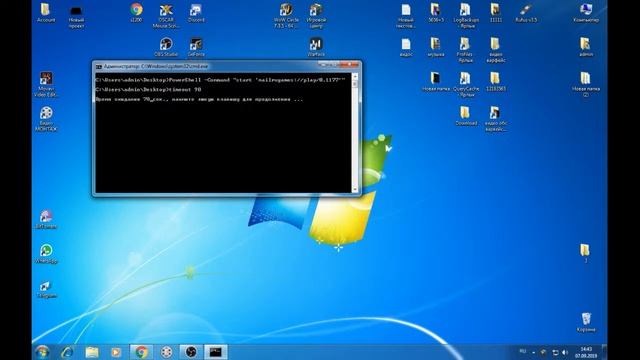Open the OSCAR Mouse shortcut

(166, 16)
